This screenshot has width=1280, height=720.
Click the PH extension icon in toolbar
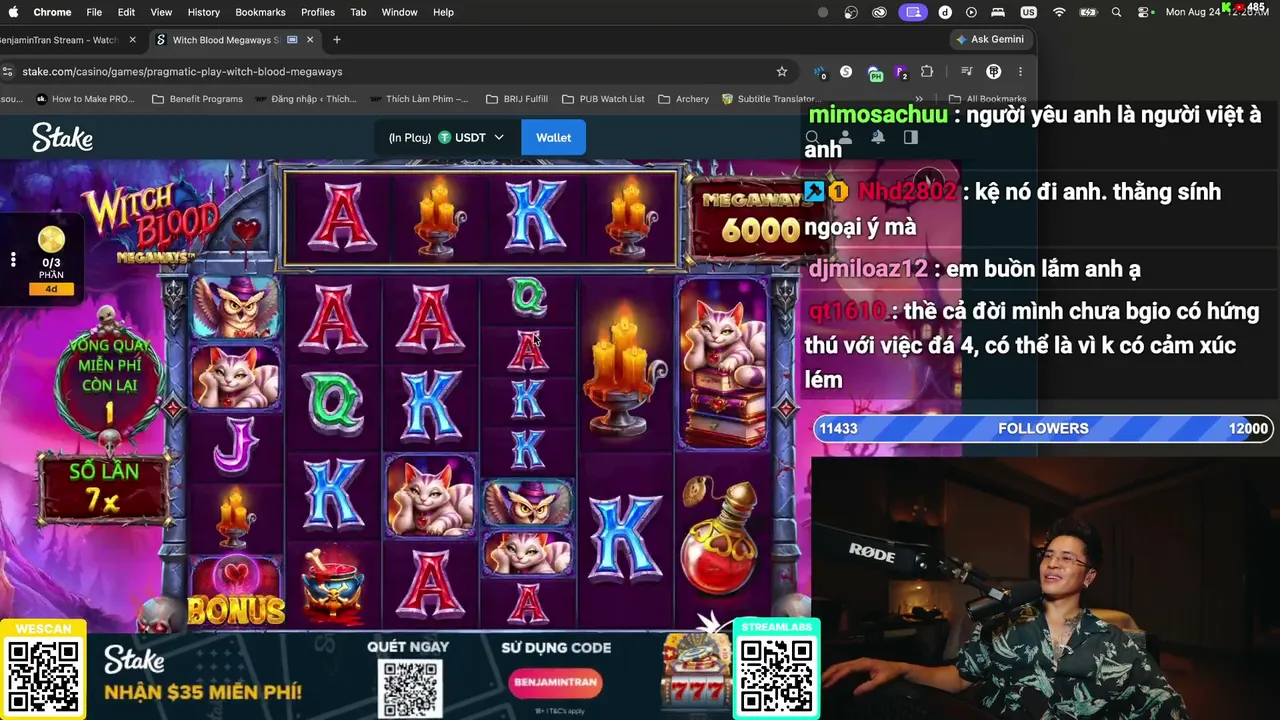(x=875, y=72)
